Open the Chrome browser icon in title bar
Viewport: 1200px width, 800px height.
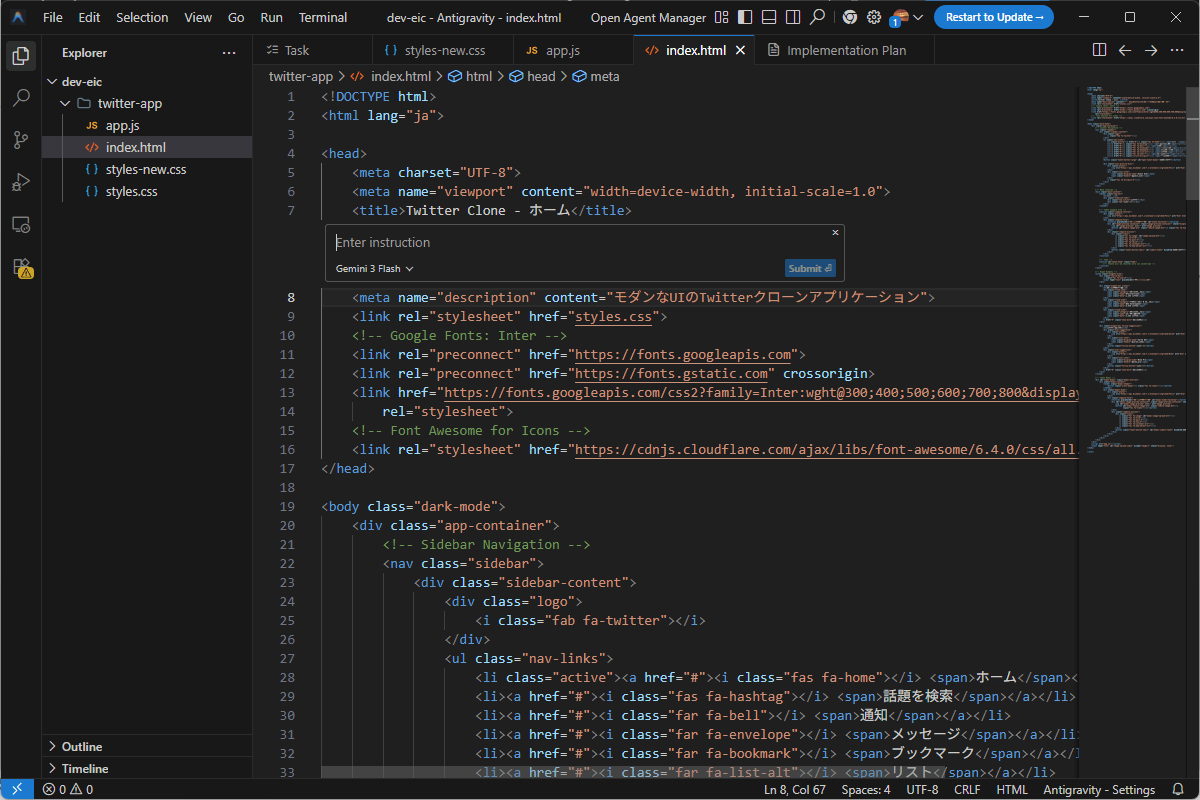[849, 17]
